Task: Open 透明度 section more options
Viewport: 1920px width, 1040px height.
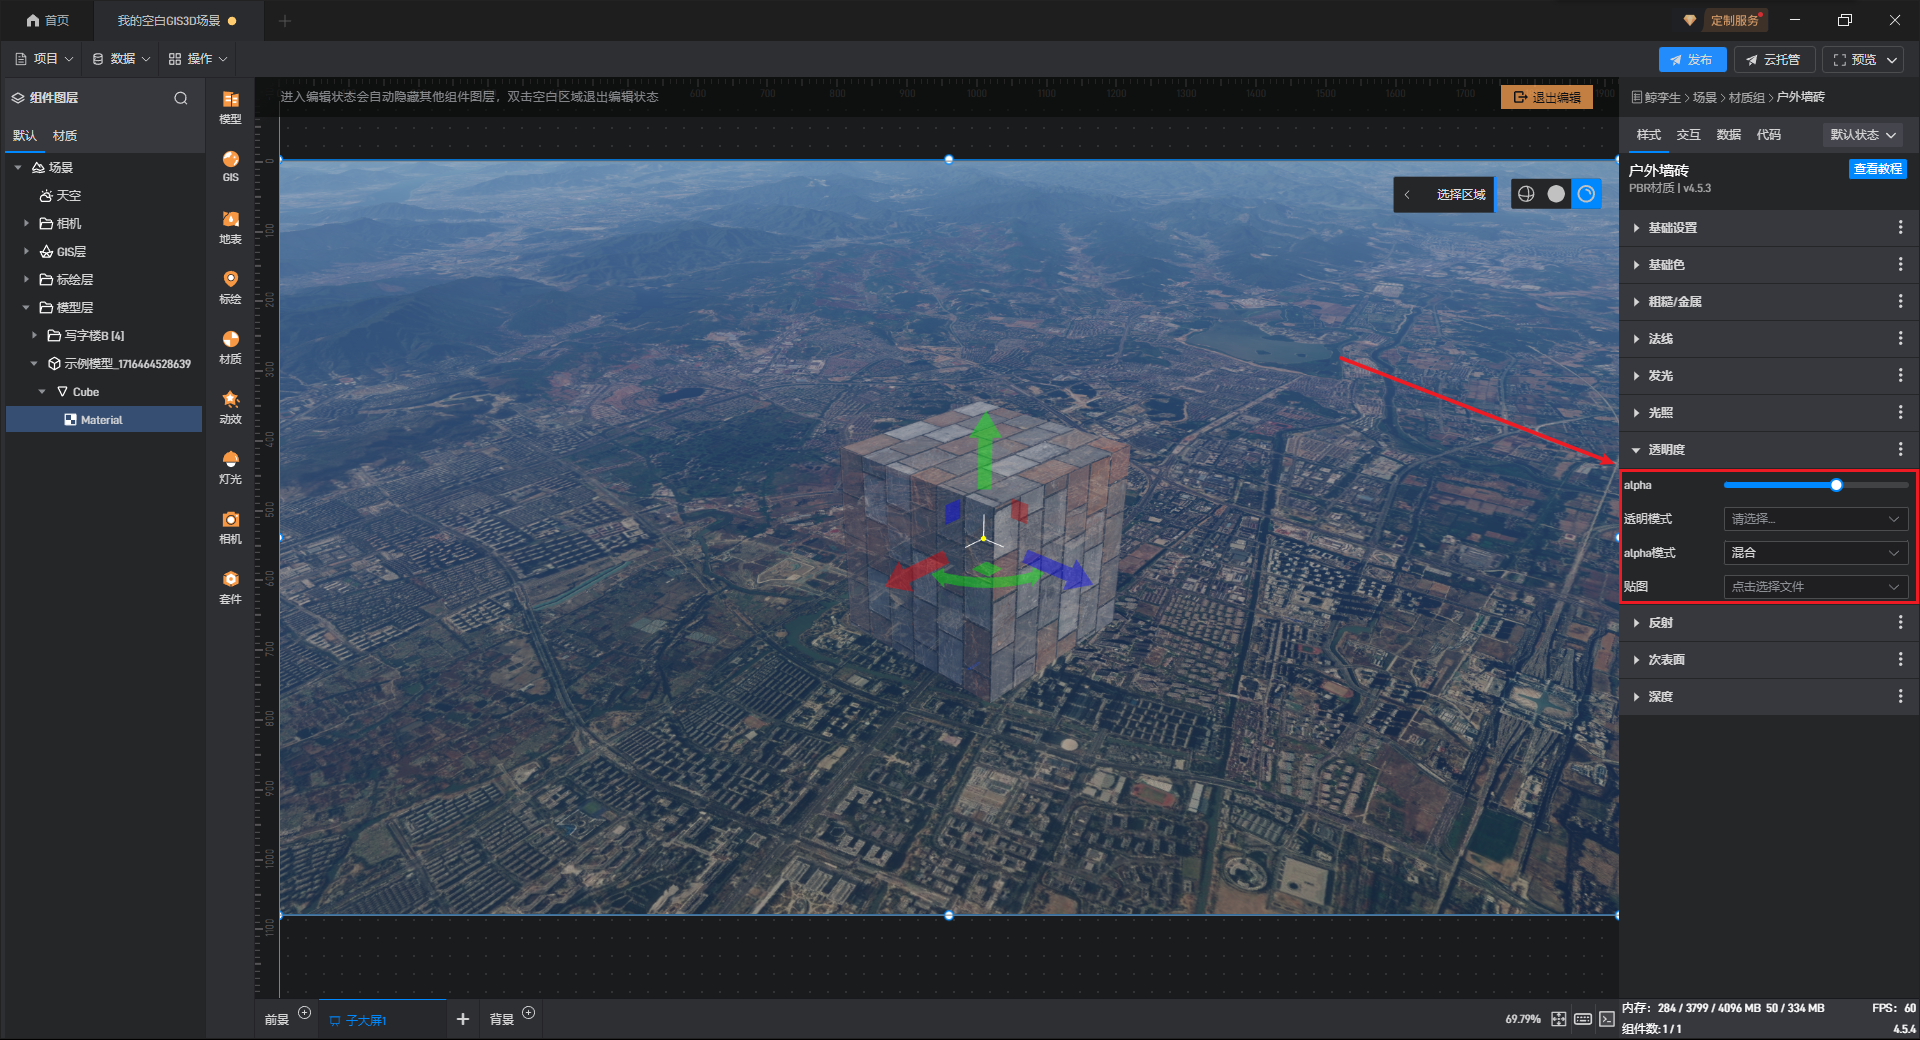Action: [x=1900, y=450]
